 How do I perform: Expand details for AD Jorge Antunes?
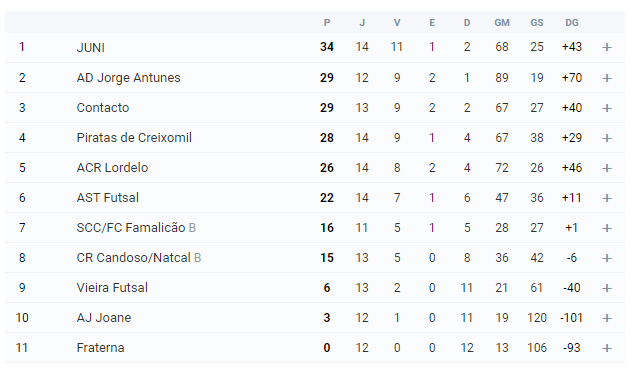click(x=607, y=78)
